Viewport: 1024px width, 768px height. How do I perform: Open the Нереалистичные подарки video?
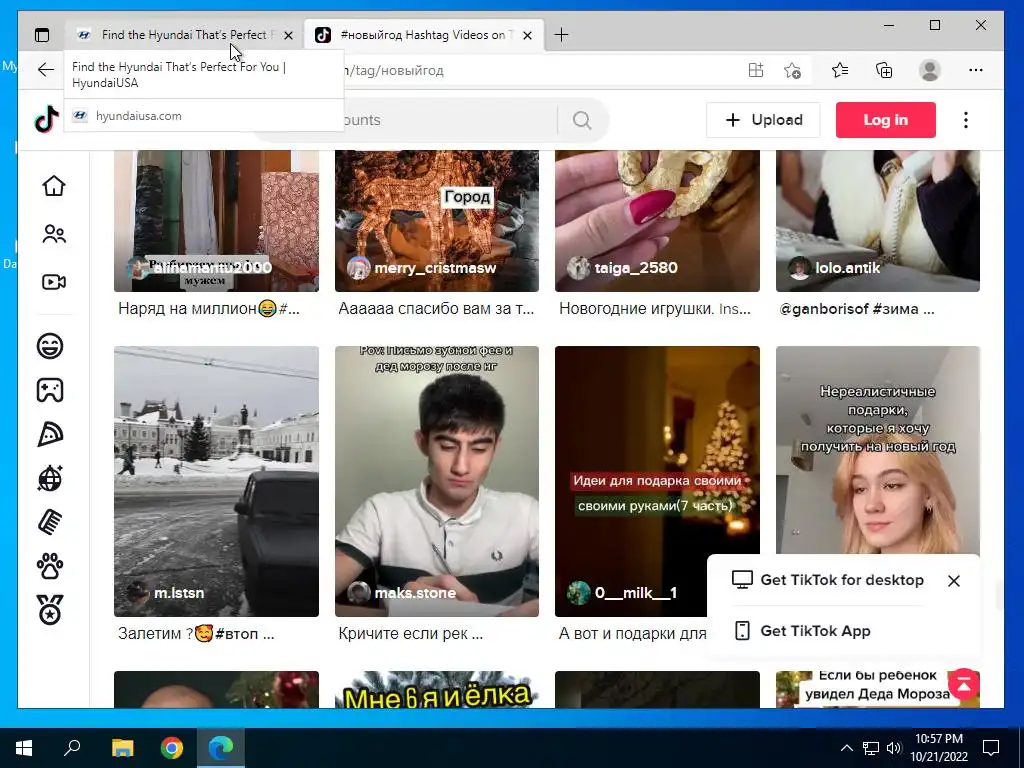pyautogui.click(x=878, y=451)
